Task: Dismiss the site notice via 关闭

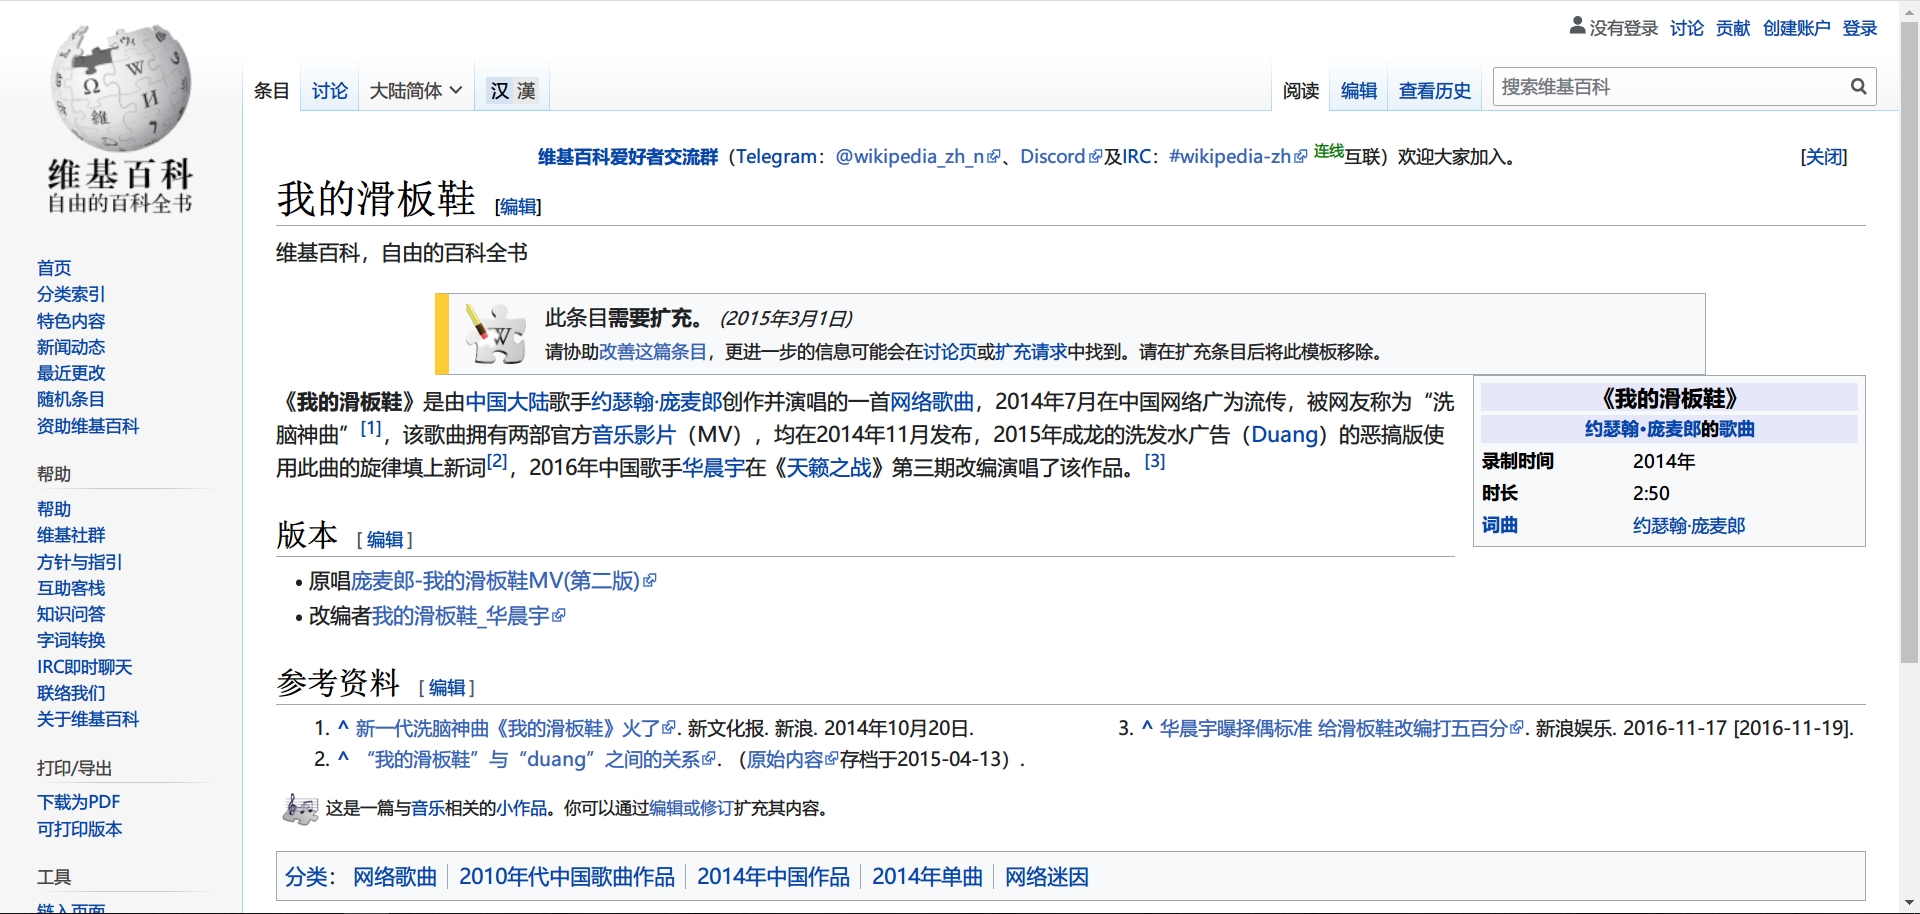Action: tap(1823, 157)
